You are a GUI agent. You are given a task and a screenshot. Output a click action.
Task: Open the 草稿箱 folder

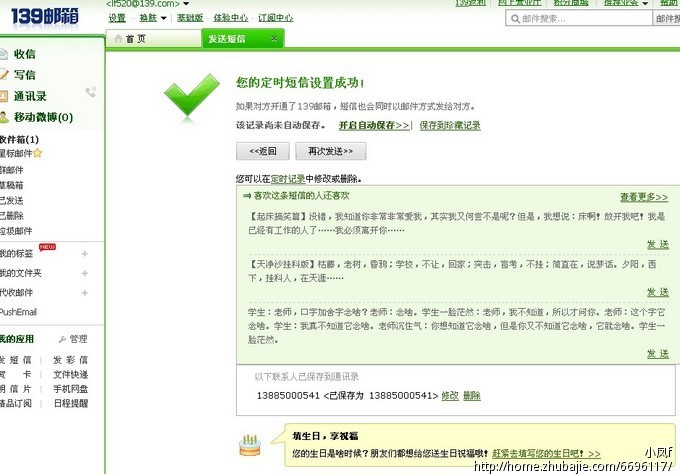point(12,185)
